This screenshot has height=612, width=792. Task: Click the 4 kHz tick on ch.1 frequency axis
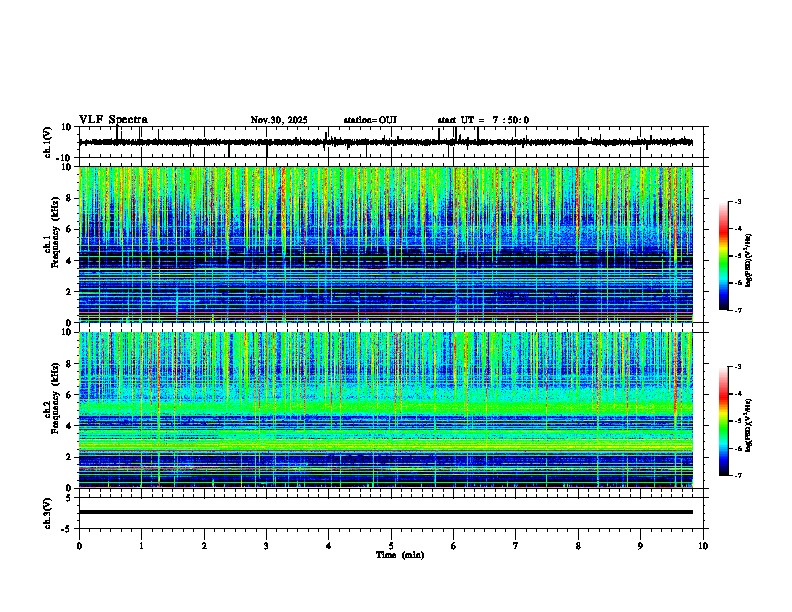coord(70,261)
